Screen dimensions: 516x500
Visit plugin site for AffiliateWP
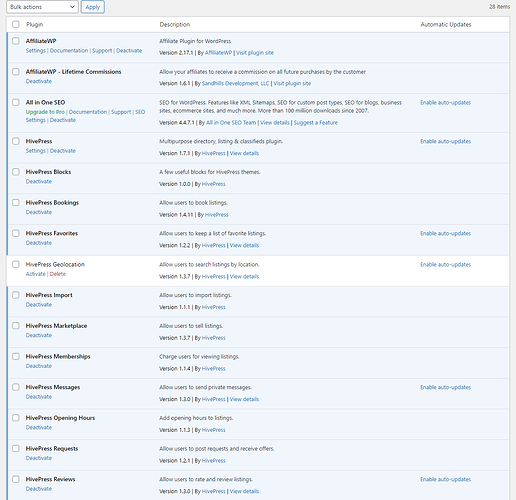click(x=255, y=53)
